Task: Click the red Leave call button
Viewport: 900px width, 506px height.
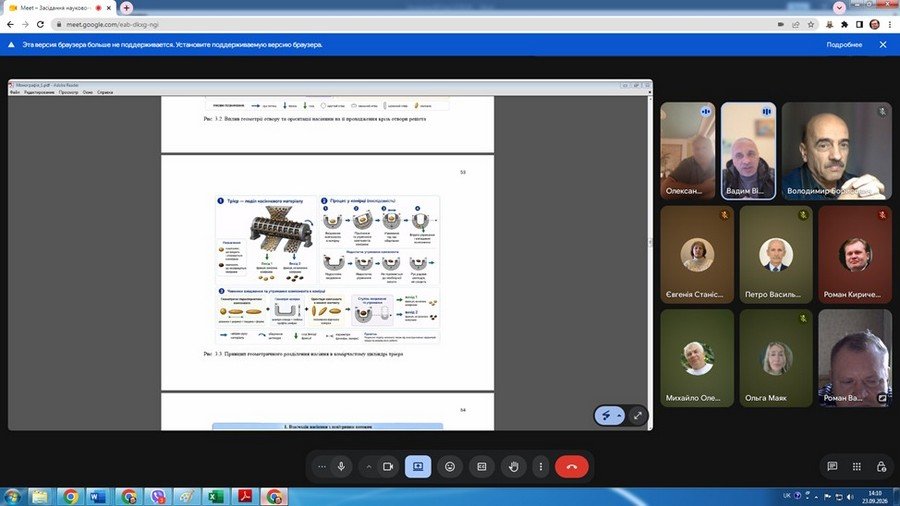Action: coord(571,466)
